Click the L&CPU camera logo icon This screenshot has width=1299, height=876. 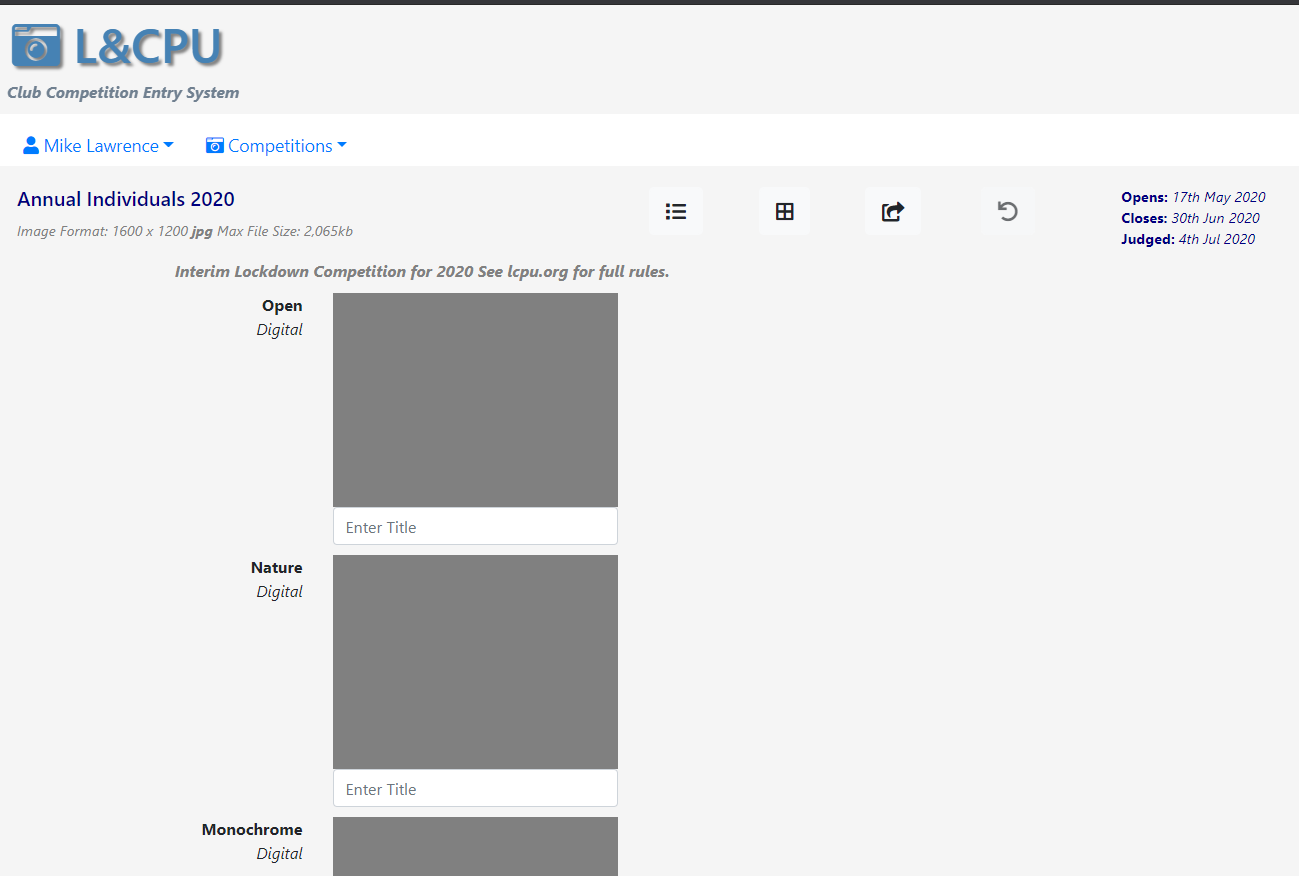(37, 47)
